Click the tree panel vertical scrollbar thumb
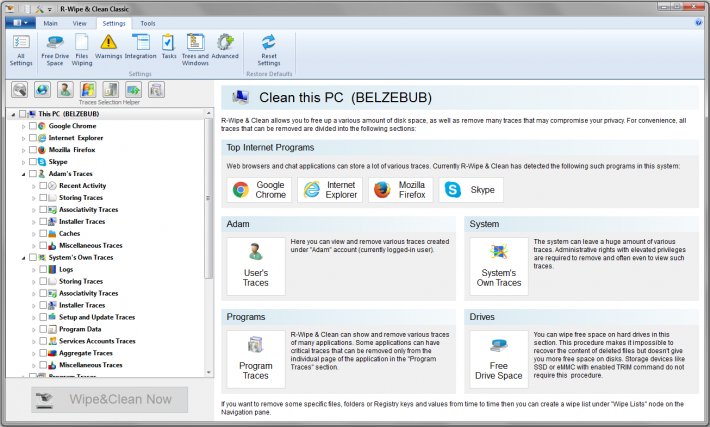The width and height of the screenshot is (710, 427). point(209,198)
